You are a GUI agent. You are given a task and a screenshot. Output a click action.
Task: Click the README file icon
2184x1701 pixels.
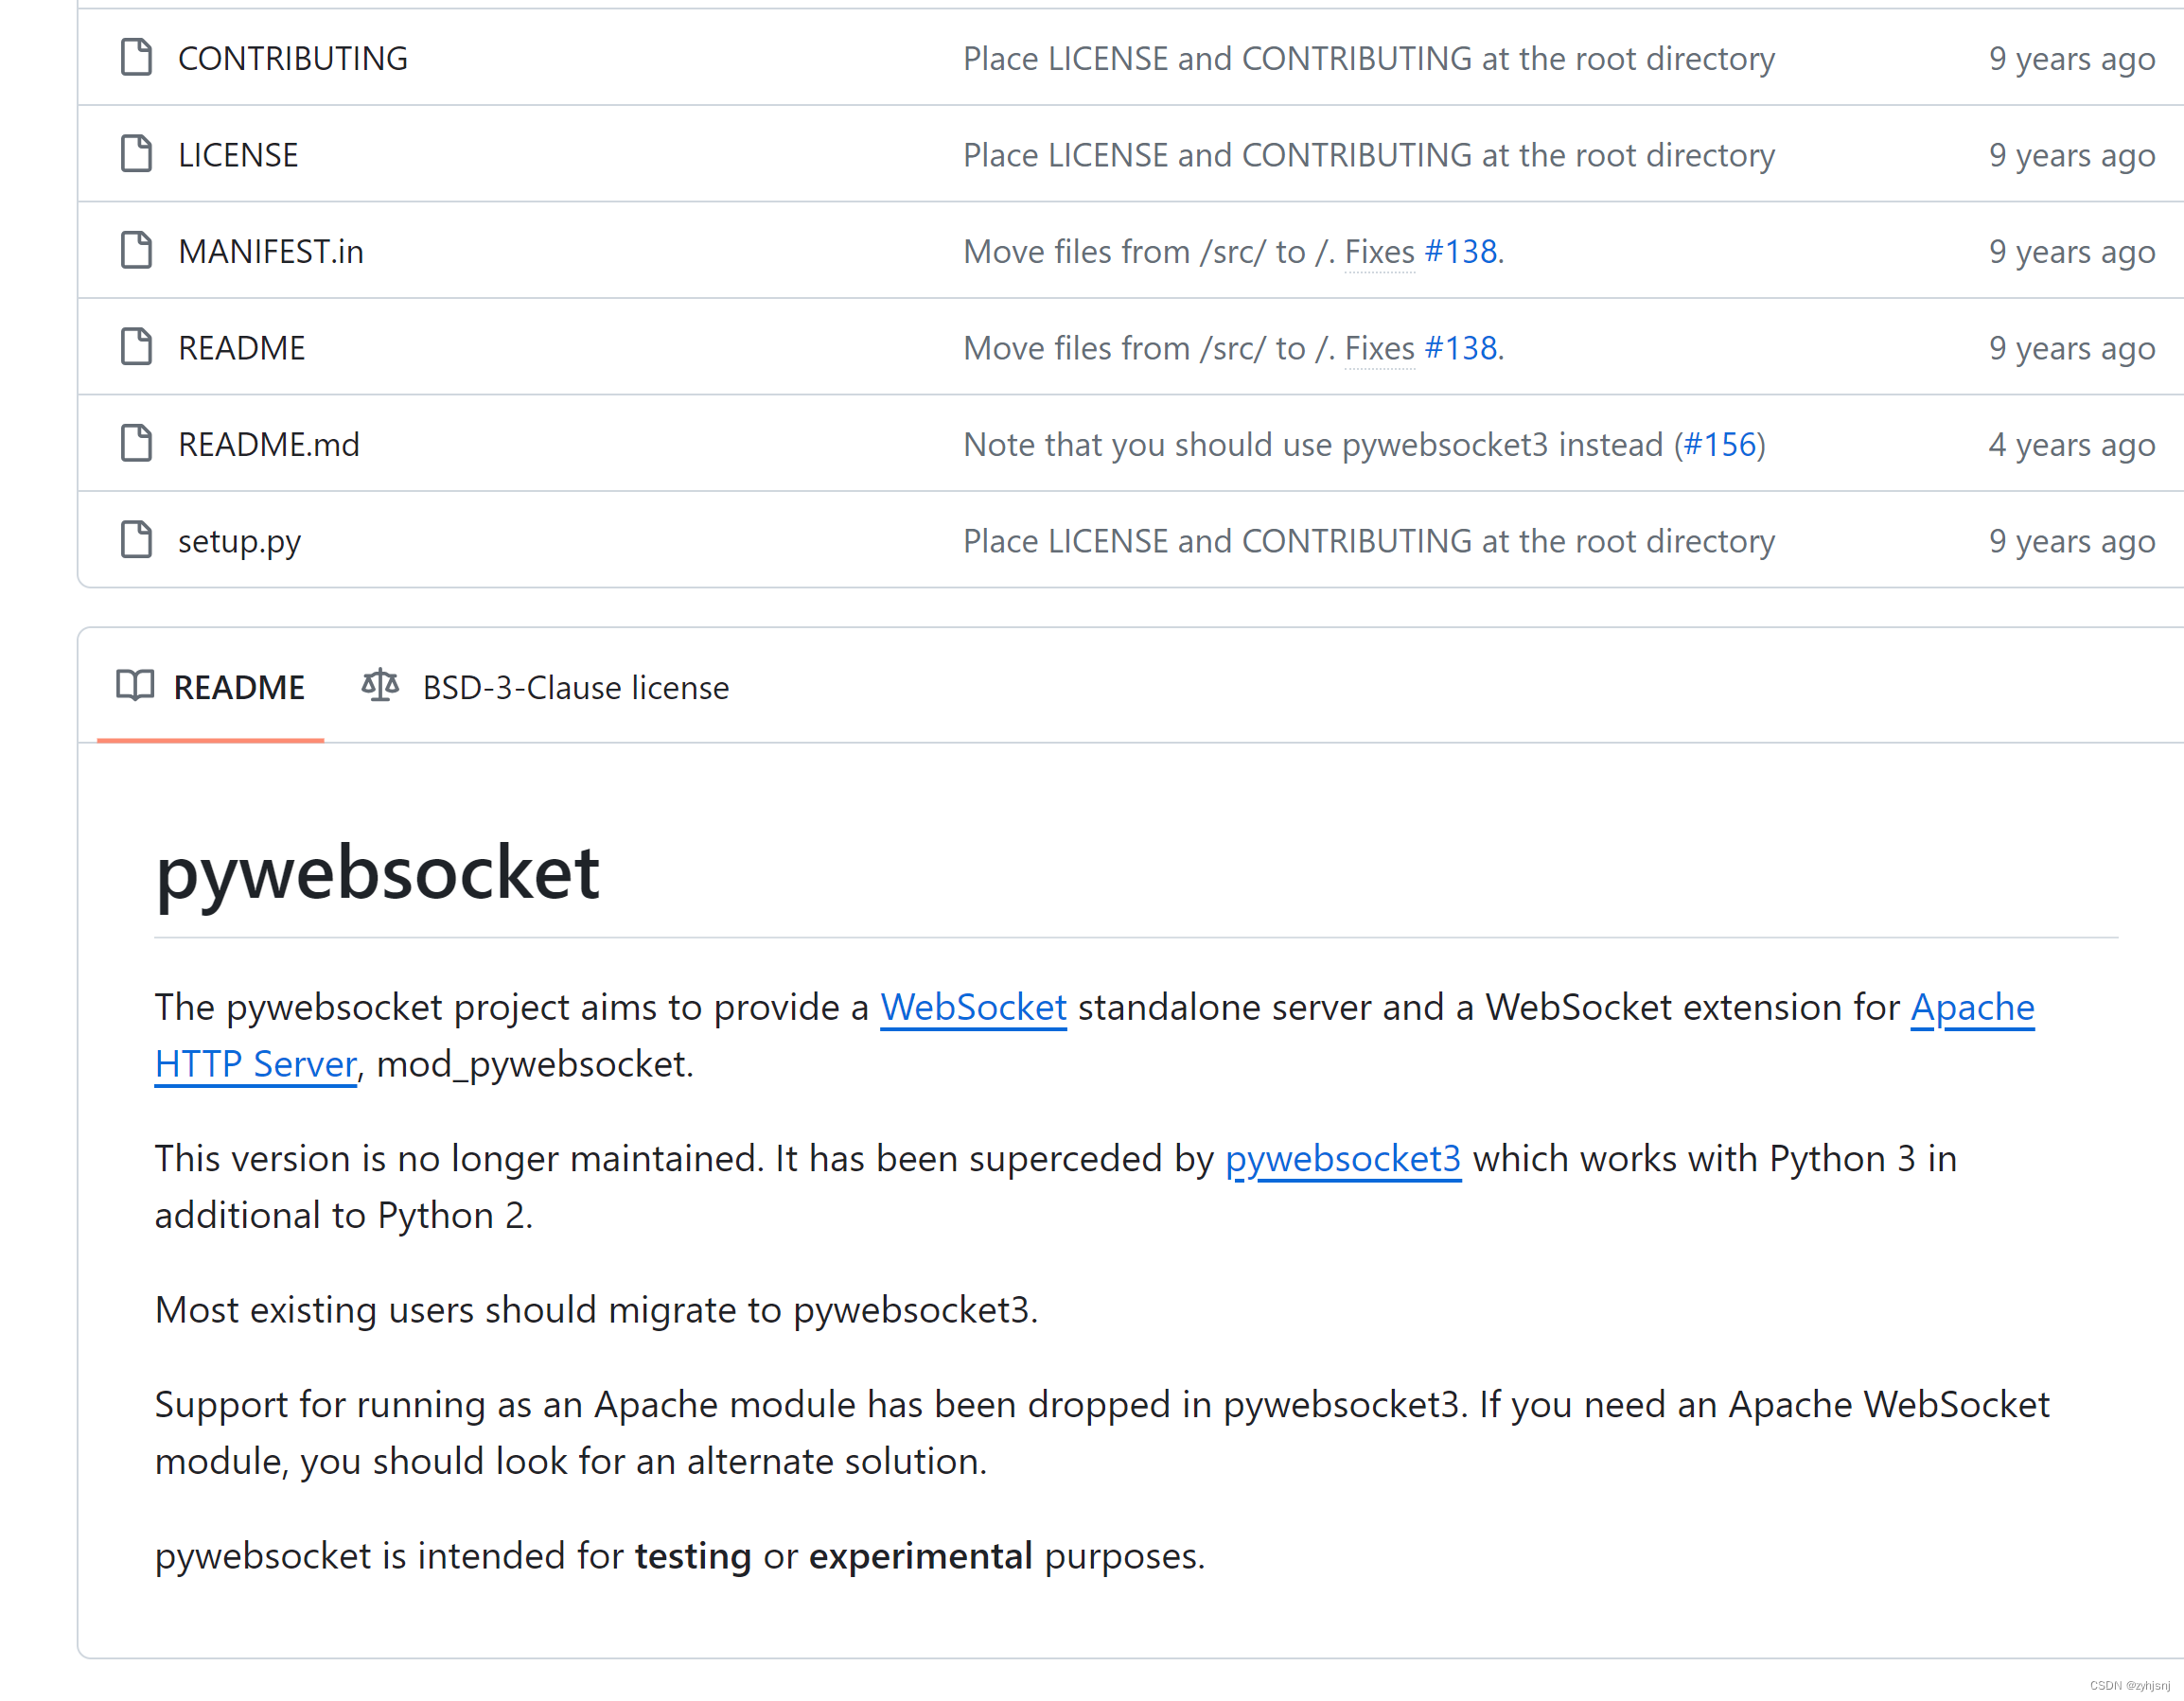pyautogui.click(x=137, y=347)
